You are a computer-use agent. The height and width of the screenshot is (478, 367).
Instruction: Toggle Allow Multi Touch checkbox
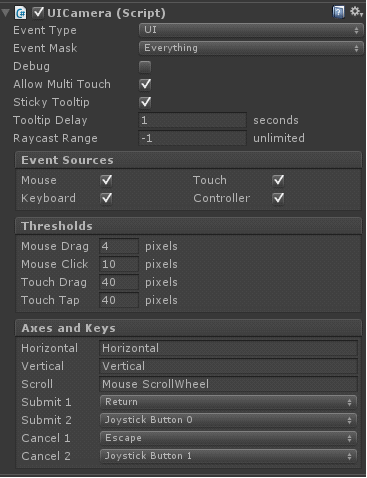[x=145, y=84]
